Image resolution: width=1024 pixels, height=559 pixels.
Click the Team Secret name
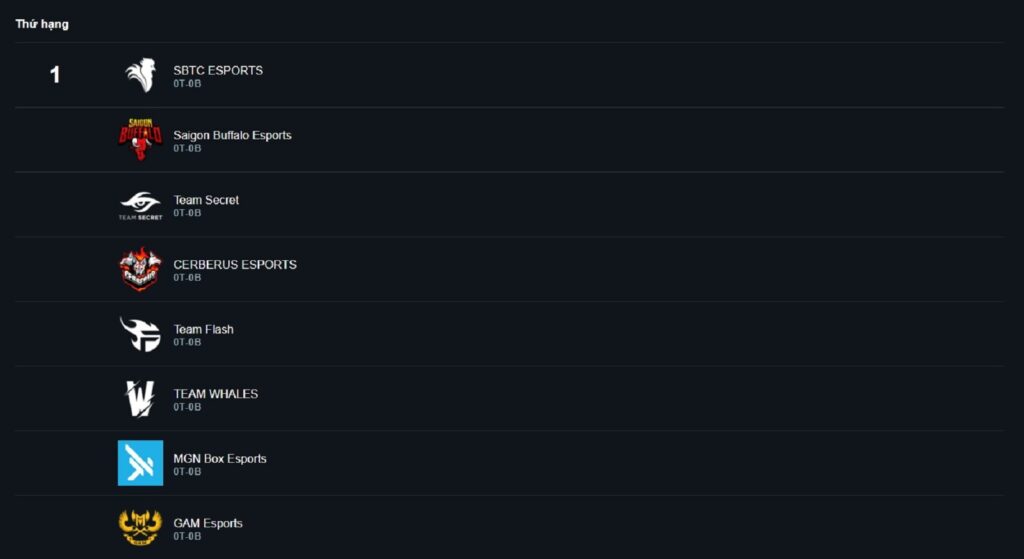(206, 200)
